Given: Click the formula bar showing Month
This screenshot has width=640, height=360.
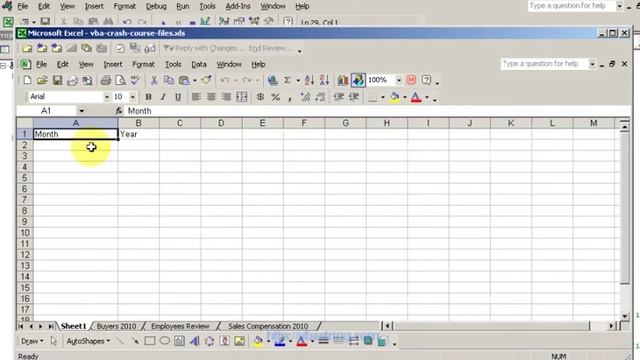Looking at the screenshot, I should 378,111.
